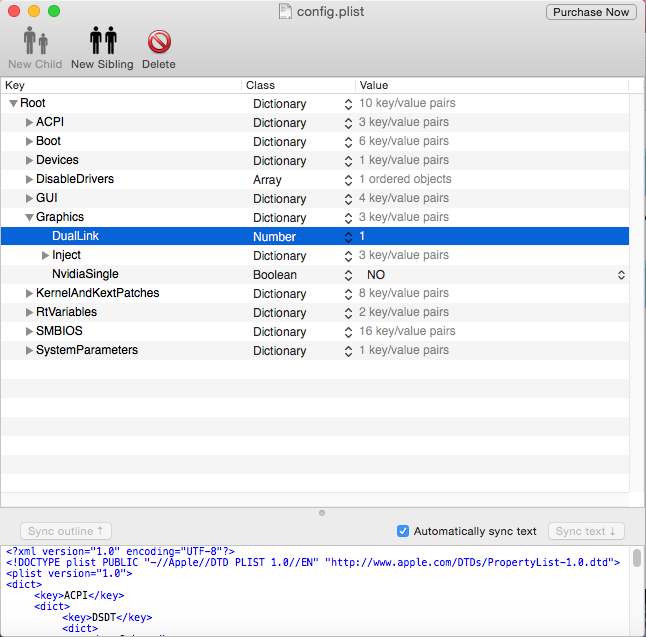Viewport: 646px width, 637px height.
Task: Click the New Child toolbar icon
Action: [35, 42]
